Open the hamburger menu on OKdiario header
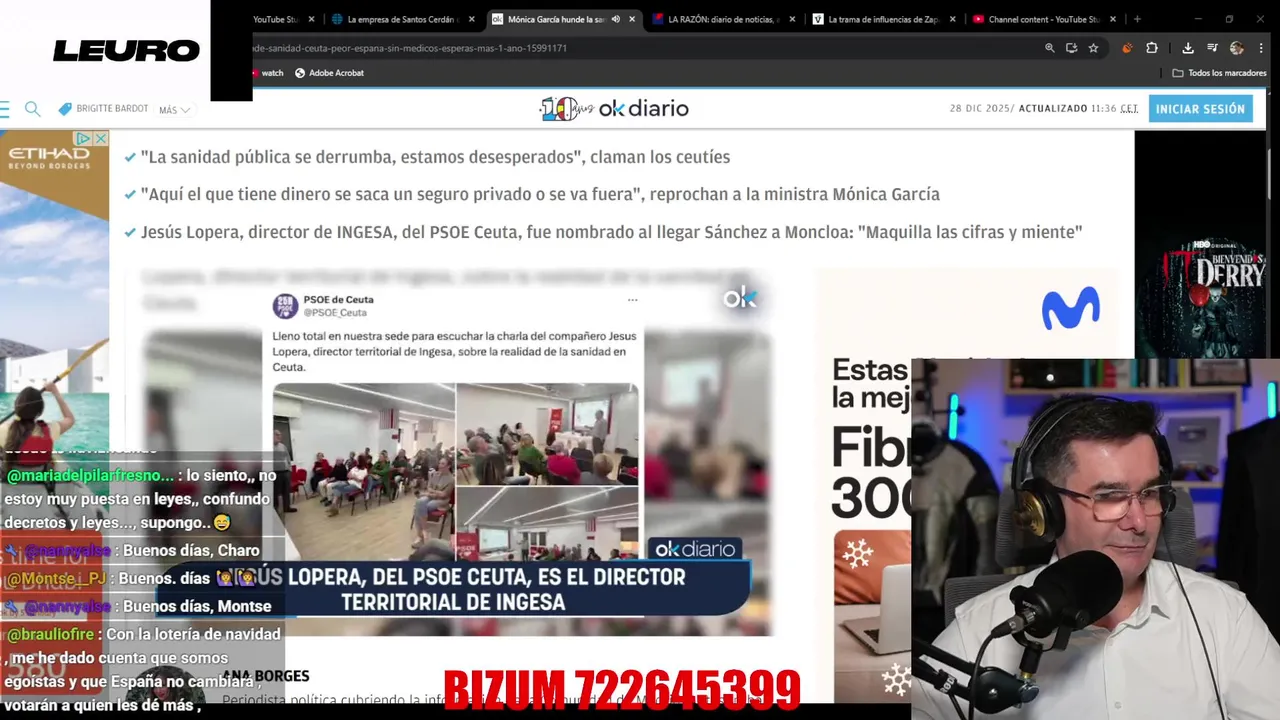This screenshot has height=720, width=1280. coord(4,109)
